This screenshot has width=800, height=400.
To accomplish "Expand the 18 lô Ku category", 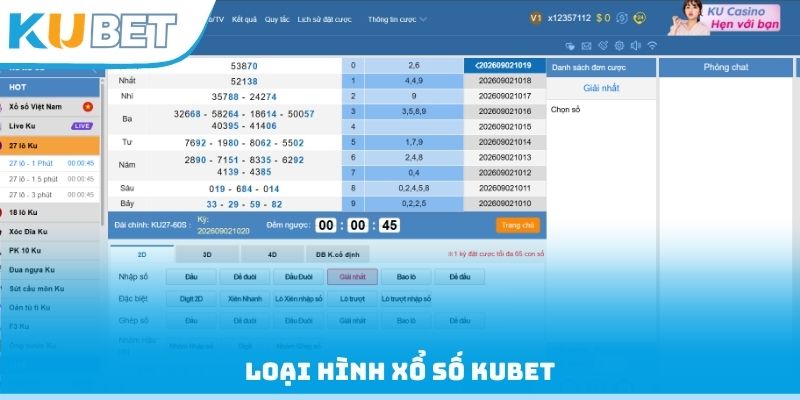I will [x=49, y=212].
